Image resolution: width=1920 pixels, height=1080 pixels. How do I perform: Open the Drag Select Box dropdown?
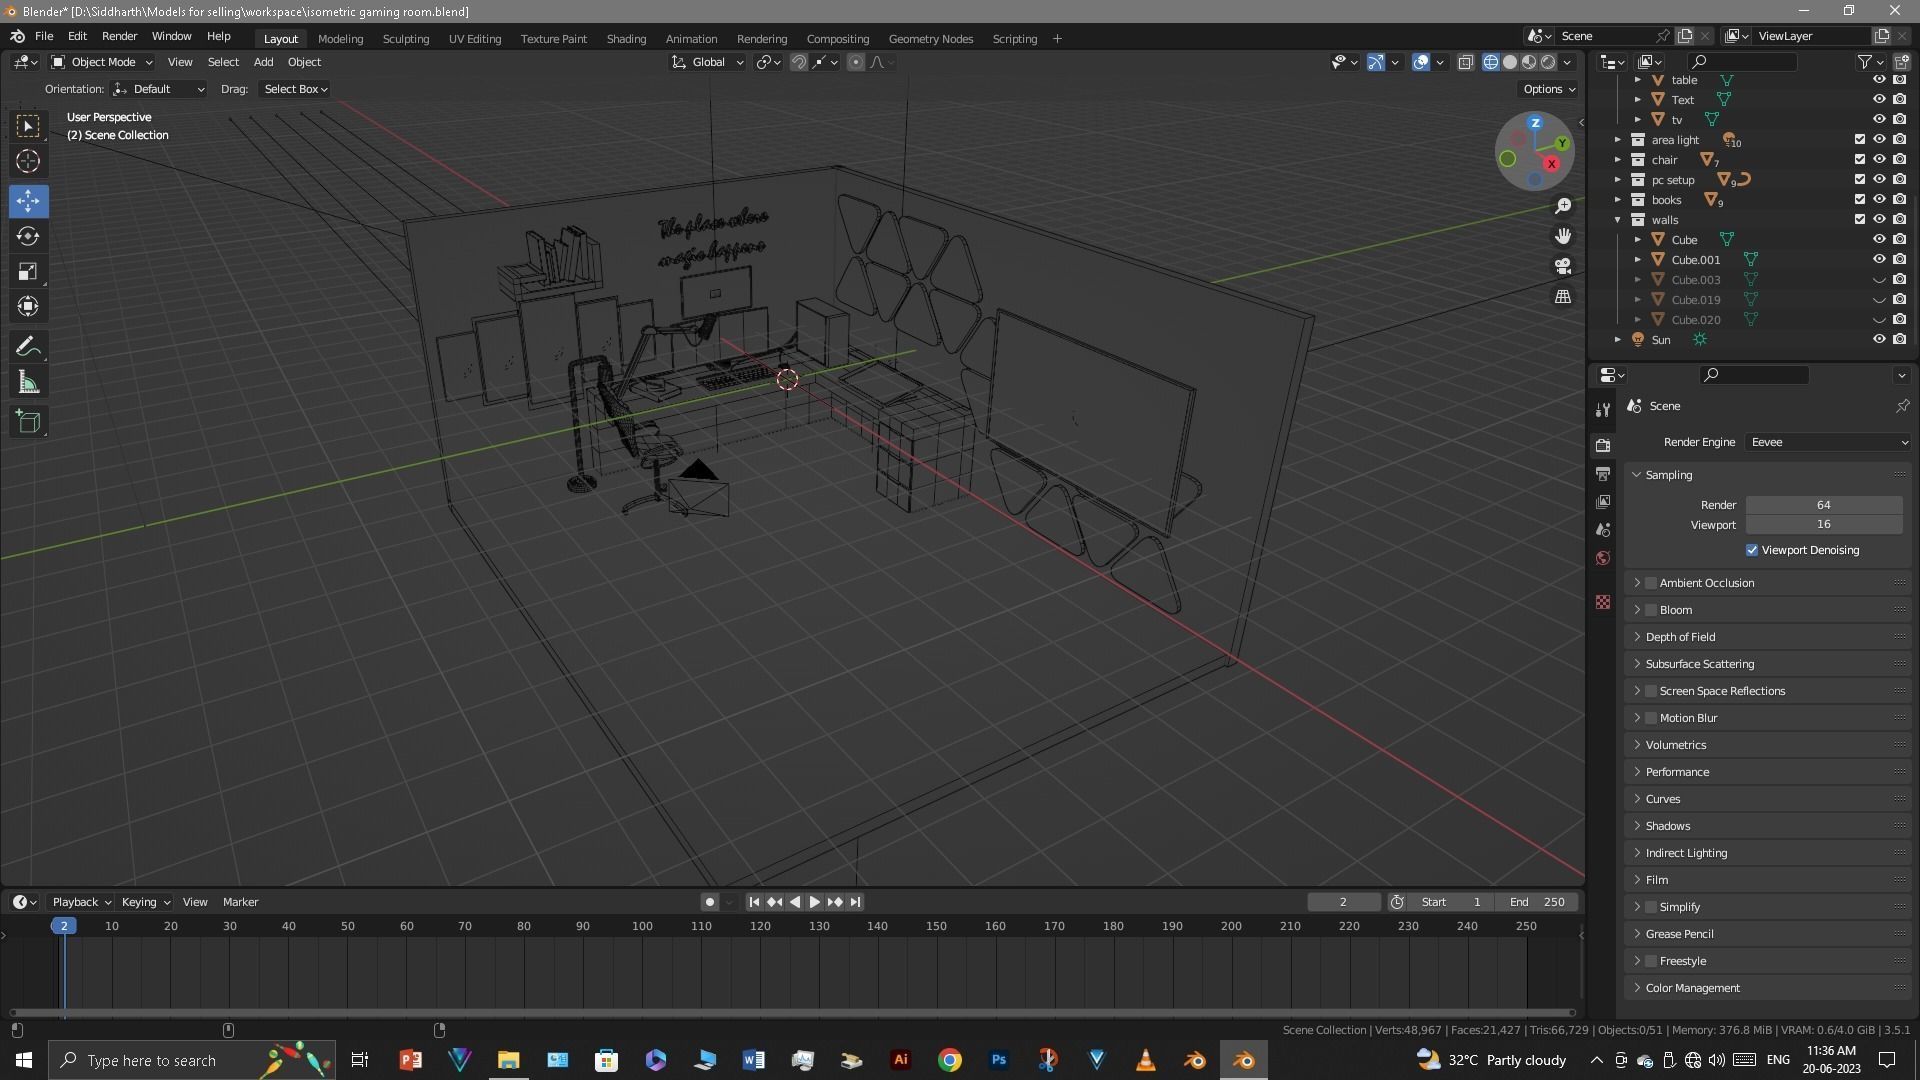point(295,89)
